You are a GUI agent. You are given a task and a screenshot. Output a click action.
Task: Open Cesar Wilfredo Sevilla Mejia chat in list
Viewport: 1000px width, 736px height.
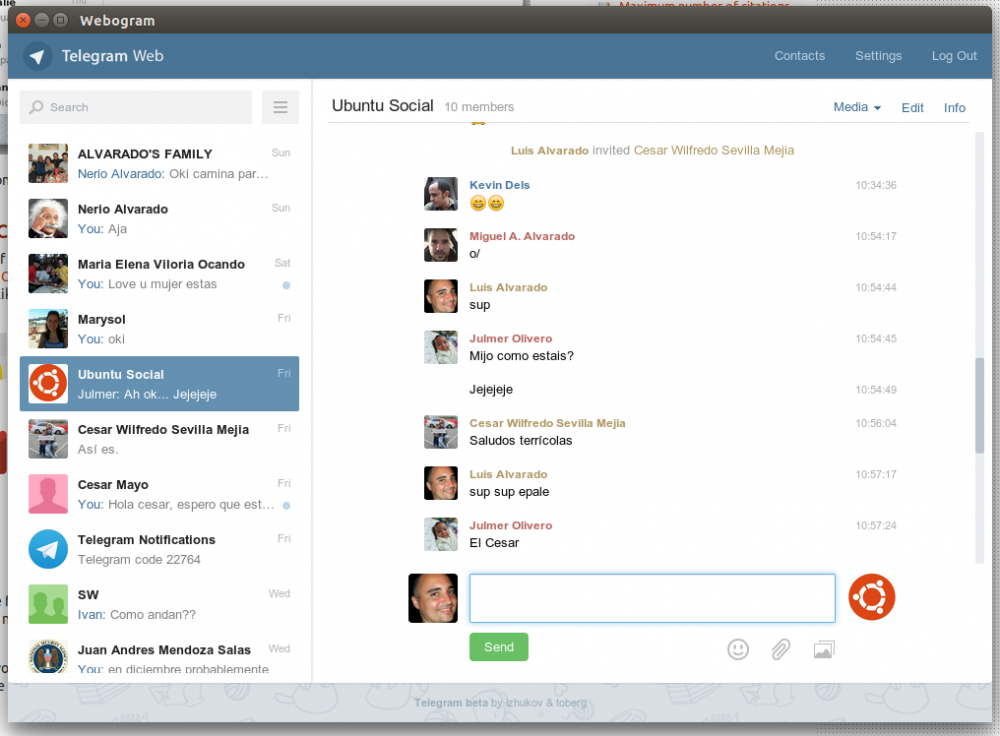pos(159,439)
